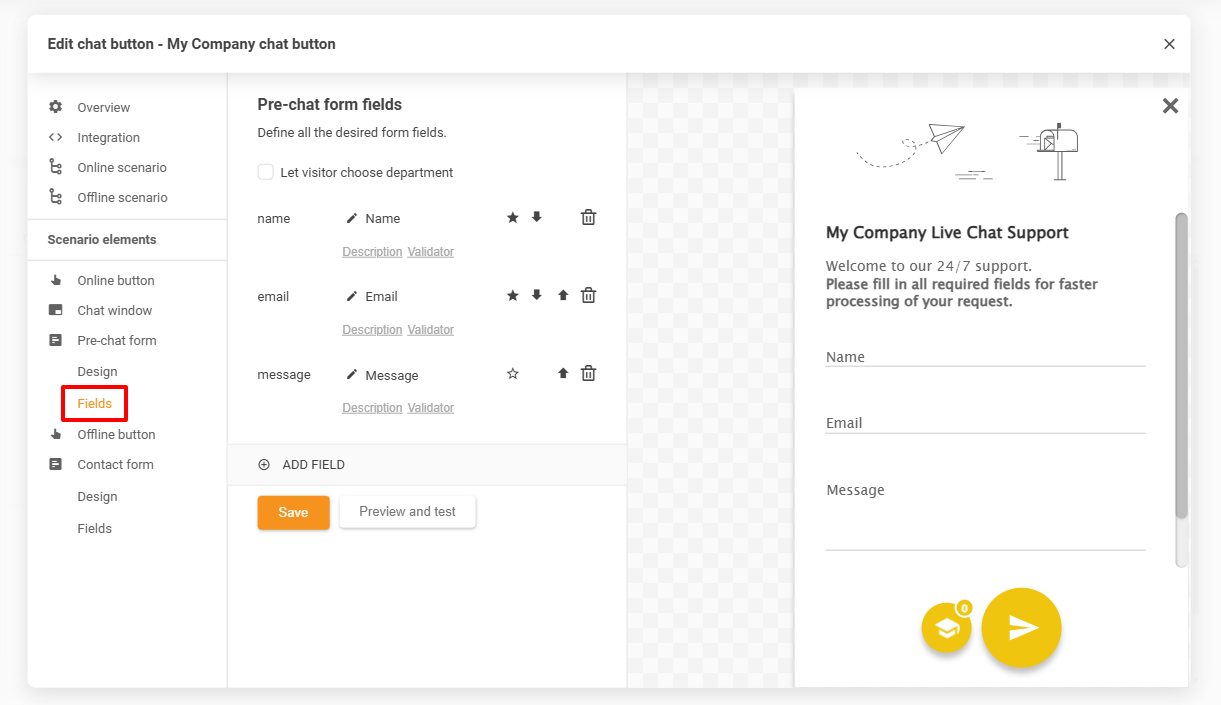The image size is (1221, 705).
Task: Click the preview pane vertical scrollbar
Action: 1181,366
